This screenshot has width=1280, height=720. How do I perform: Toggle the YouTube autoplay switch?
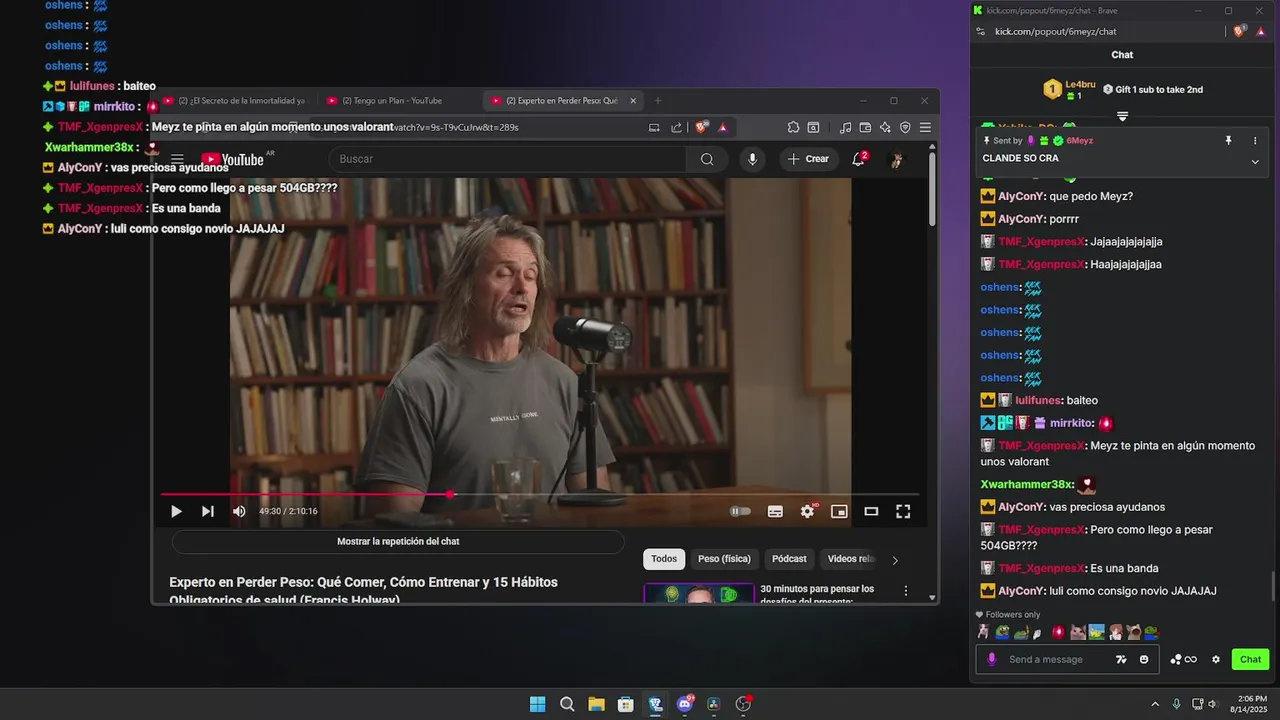click(740, 511)
